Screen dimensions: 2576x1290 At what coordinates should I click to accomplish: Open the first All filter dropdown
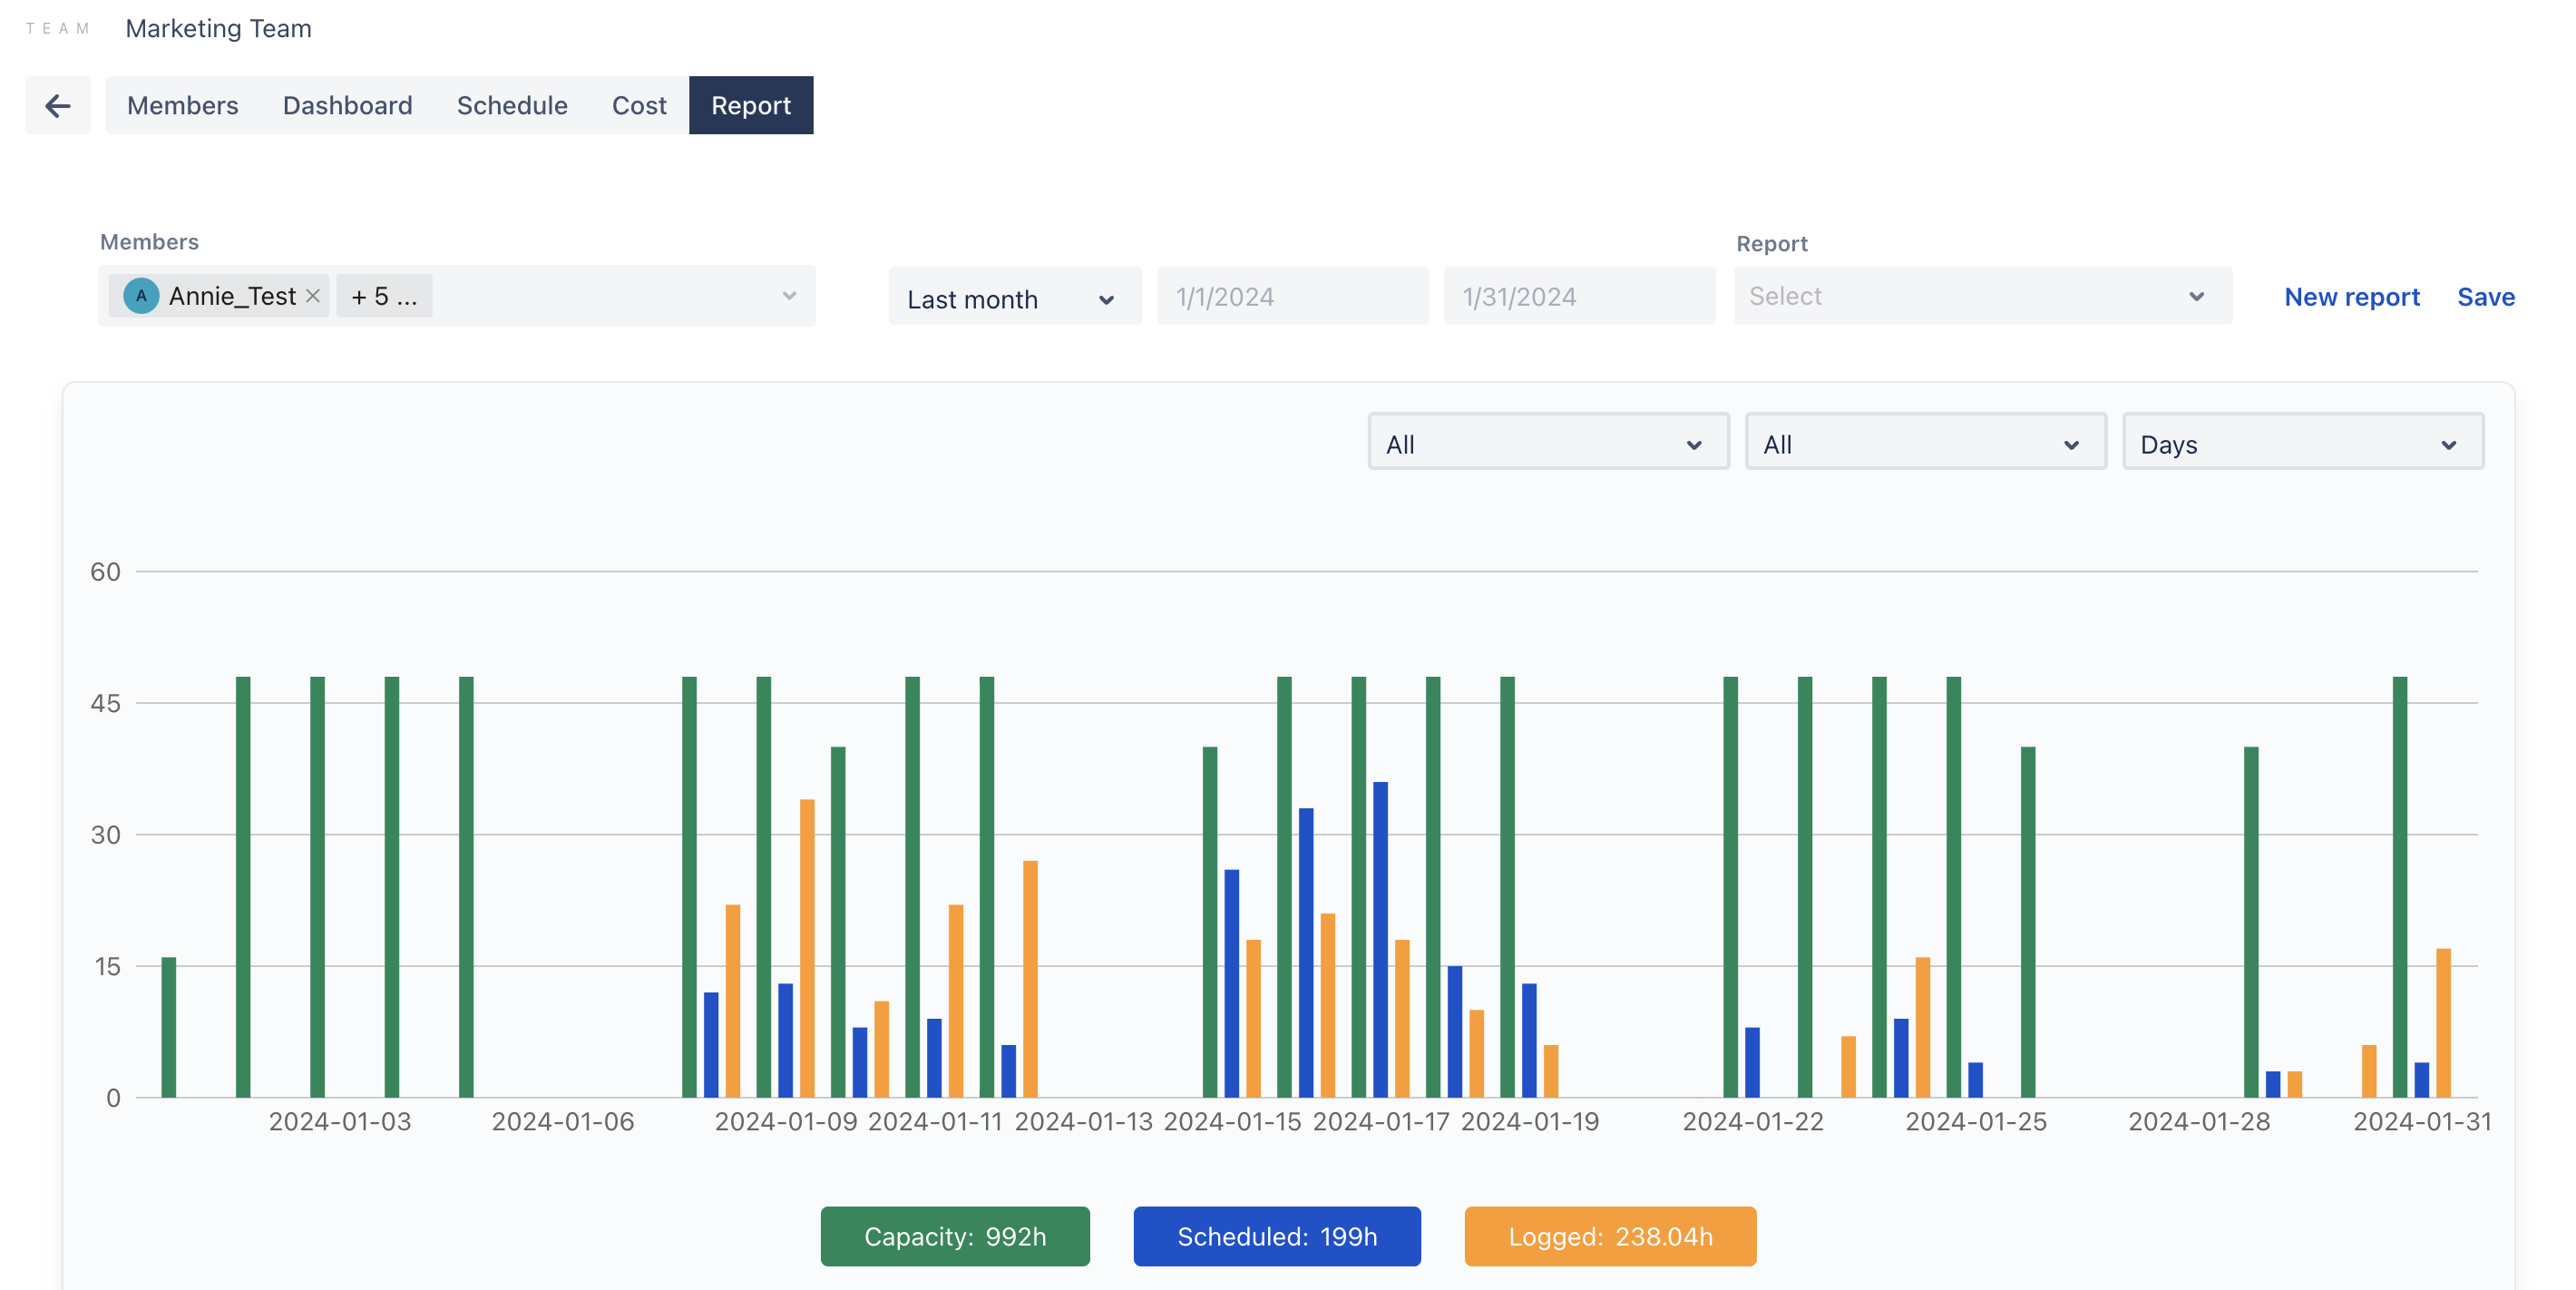point(1548,443)
